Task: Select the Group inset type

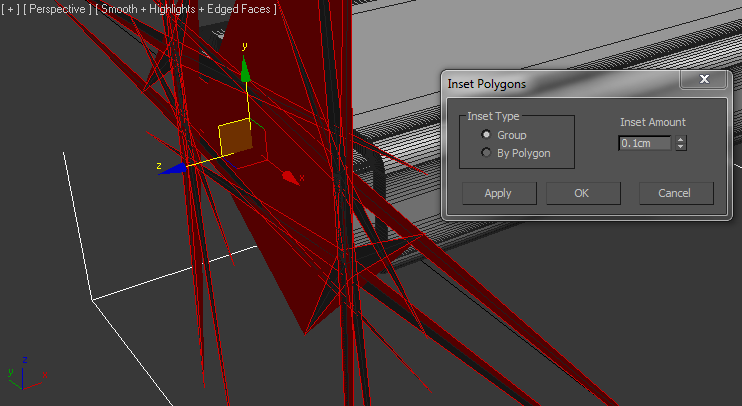Action: [486, 135]
